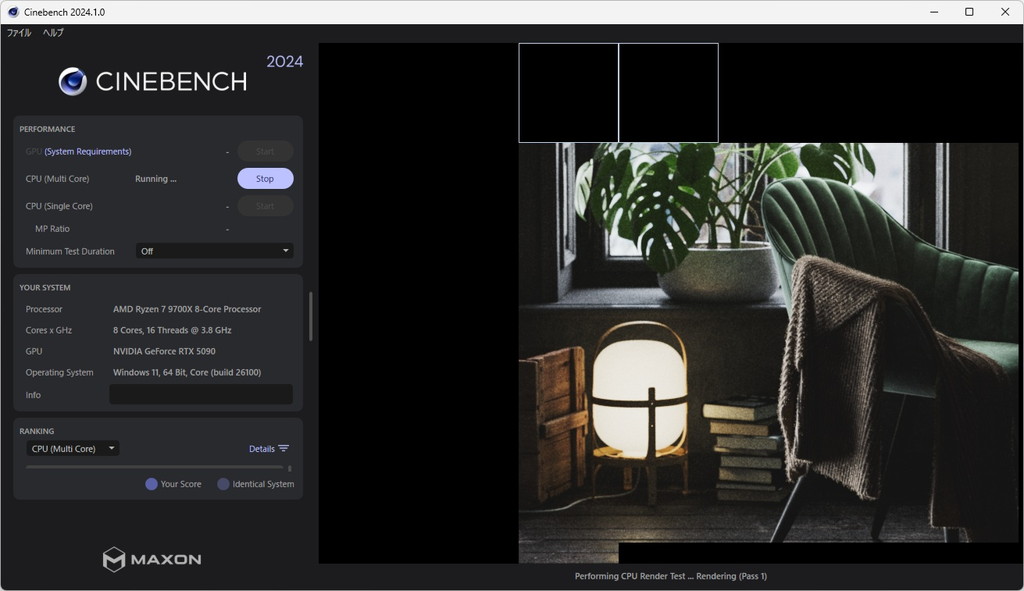Click the Info text field

point(200,394)
